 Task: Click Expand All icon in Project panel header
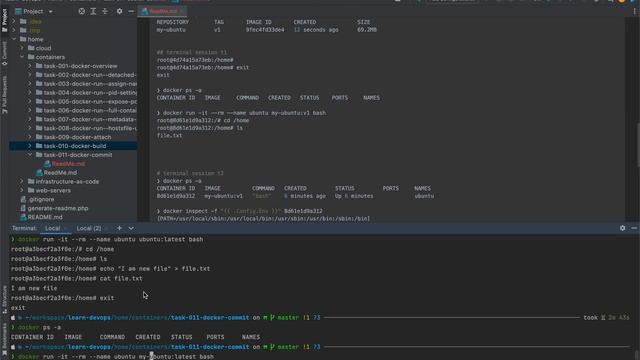click(93, 11)
